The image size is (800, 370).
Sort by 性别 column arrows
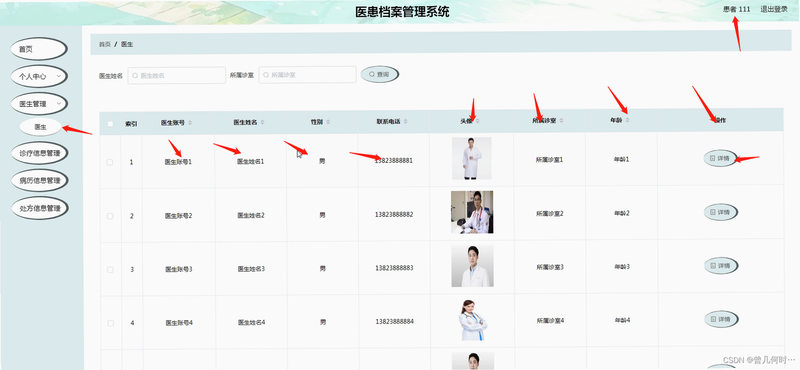pyautogui.click(x=328, y=122)
